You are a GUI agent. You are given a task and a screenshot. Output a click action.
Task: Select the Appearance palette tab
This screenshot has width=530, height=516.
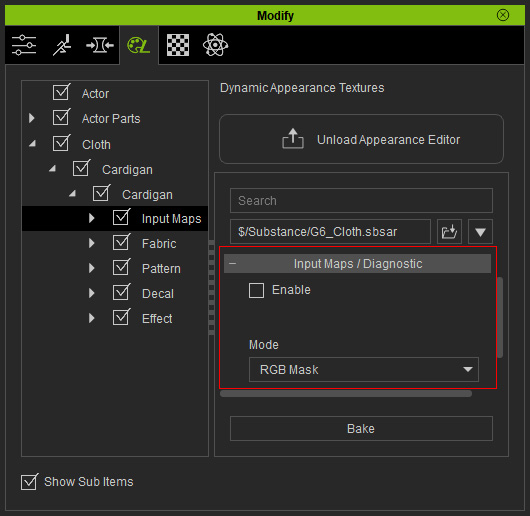point(139,45)
